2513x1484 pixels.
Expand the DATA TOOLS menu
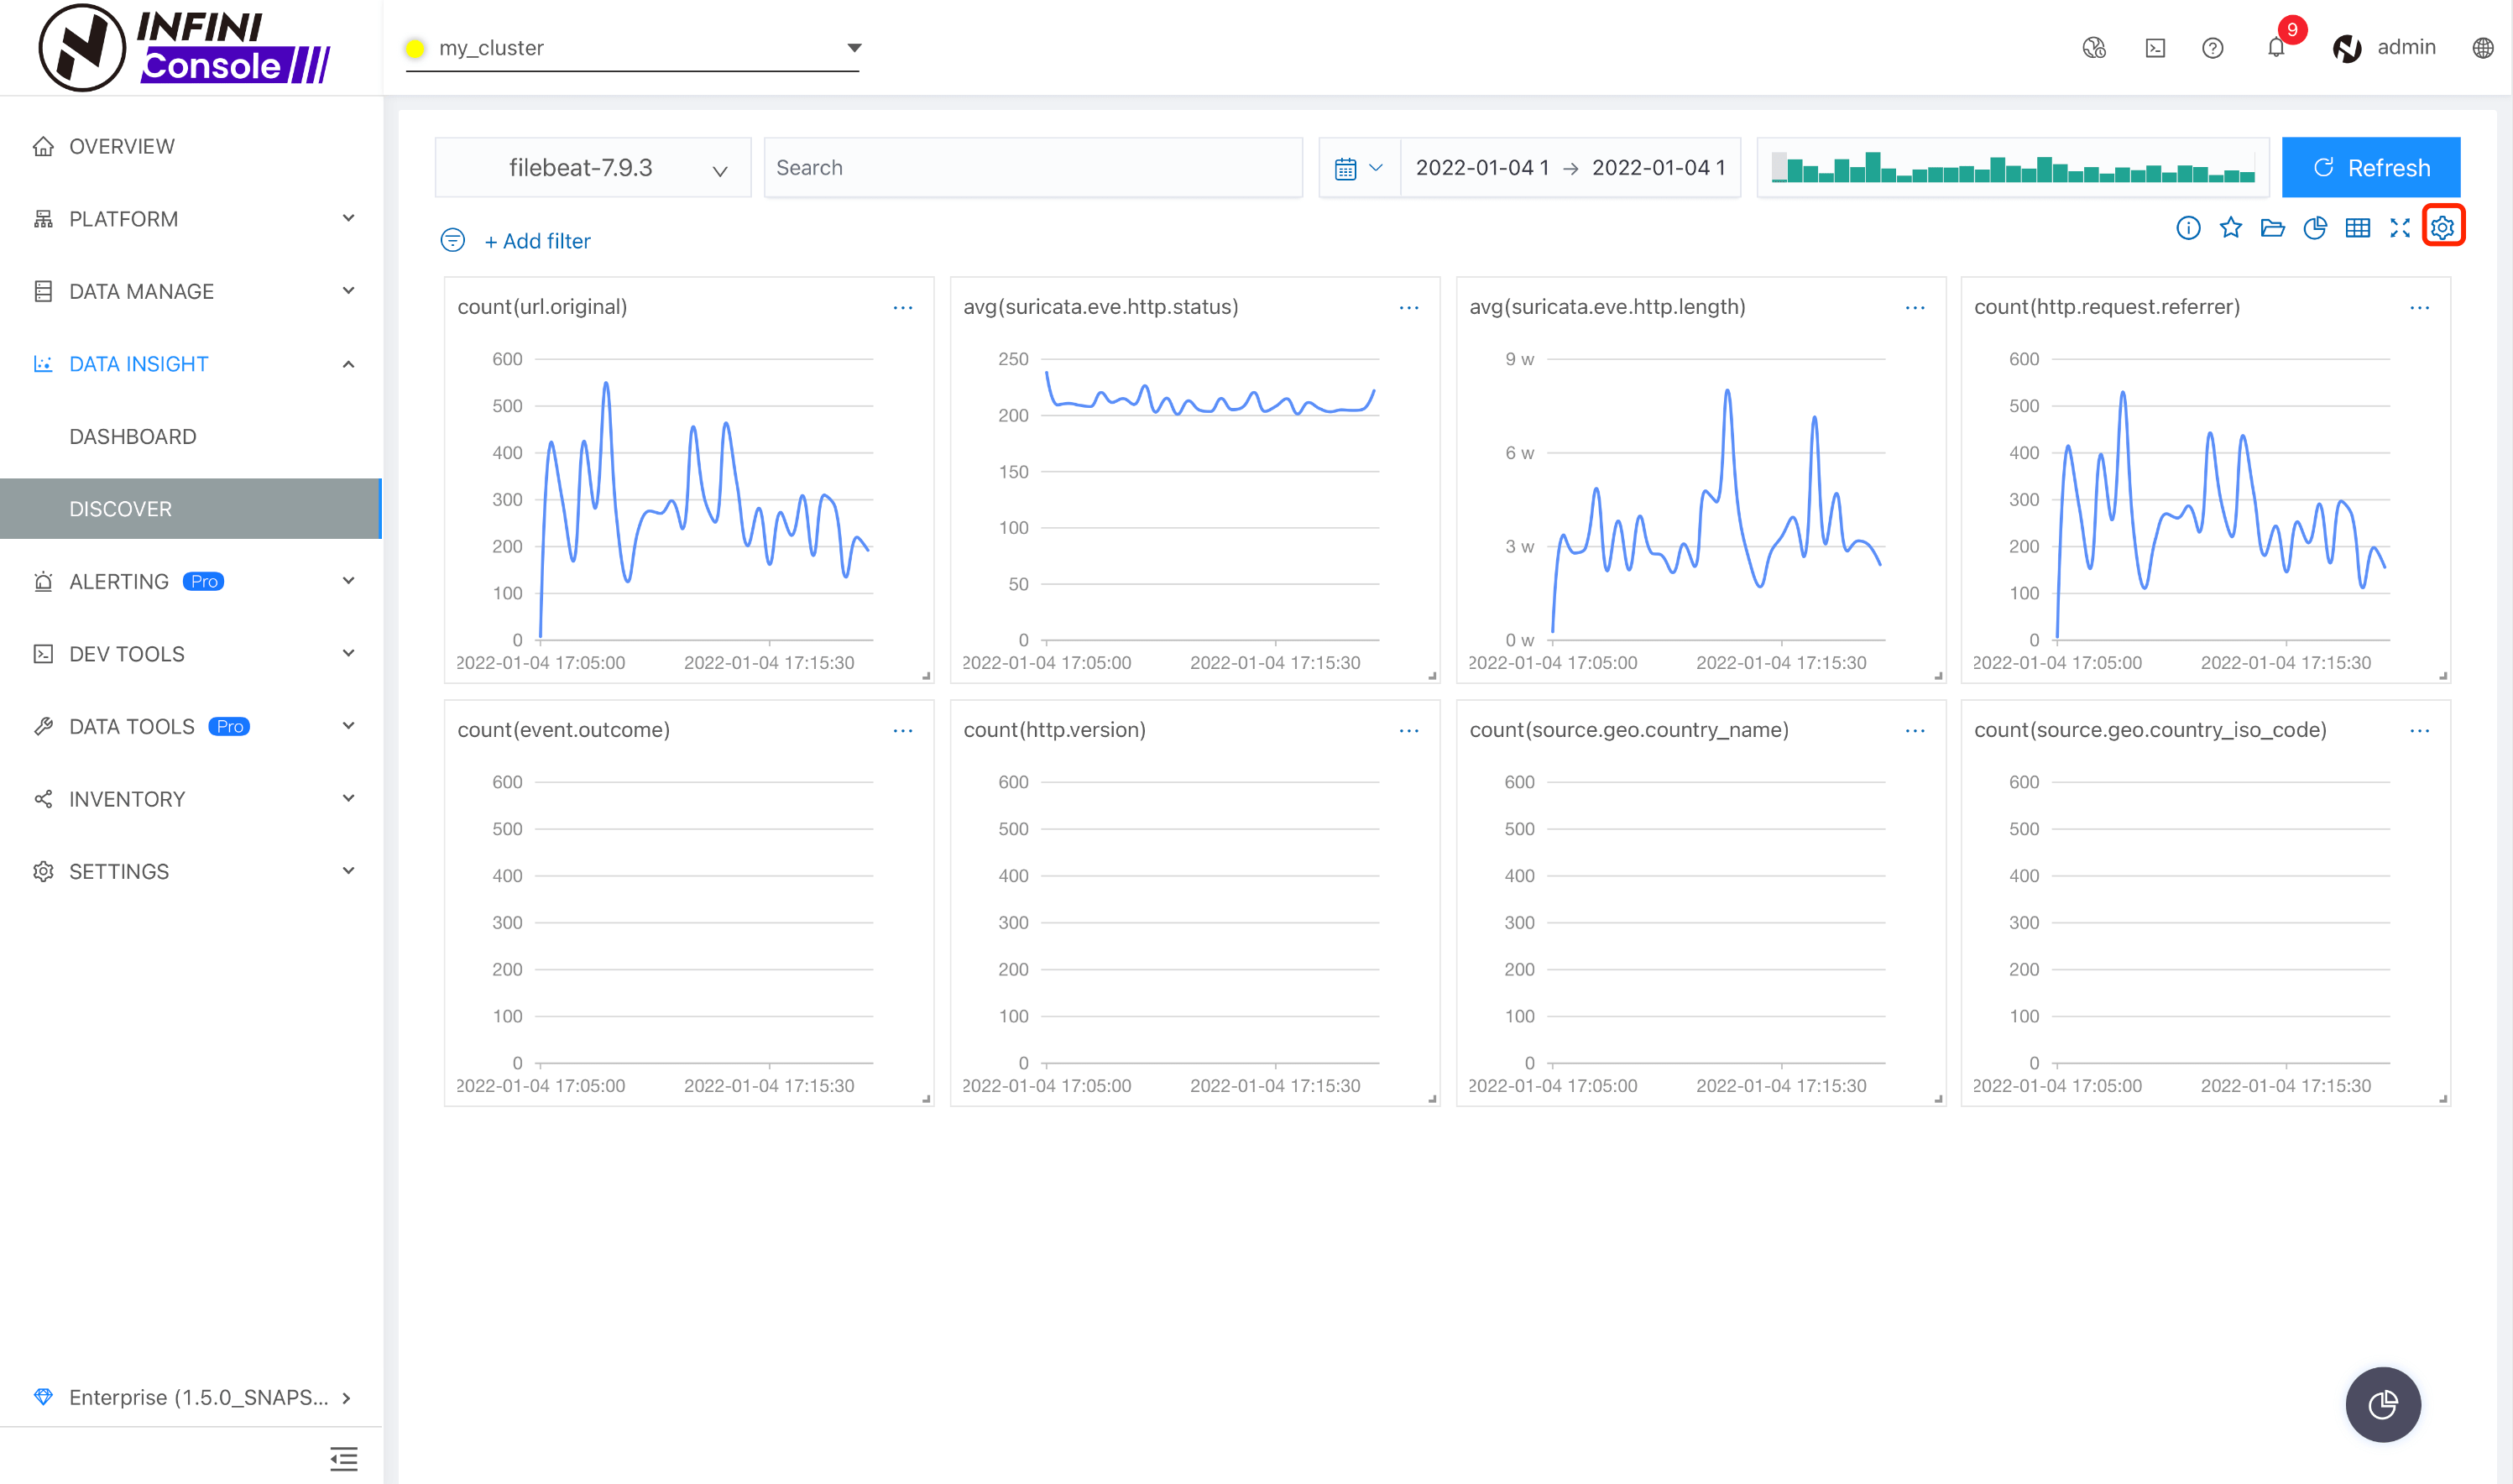click(x=191, y=726)
